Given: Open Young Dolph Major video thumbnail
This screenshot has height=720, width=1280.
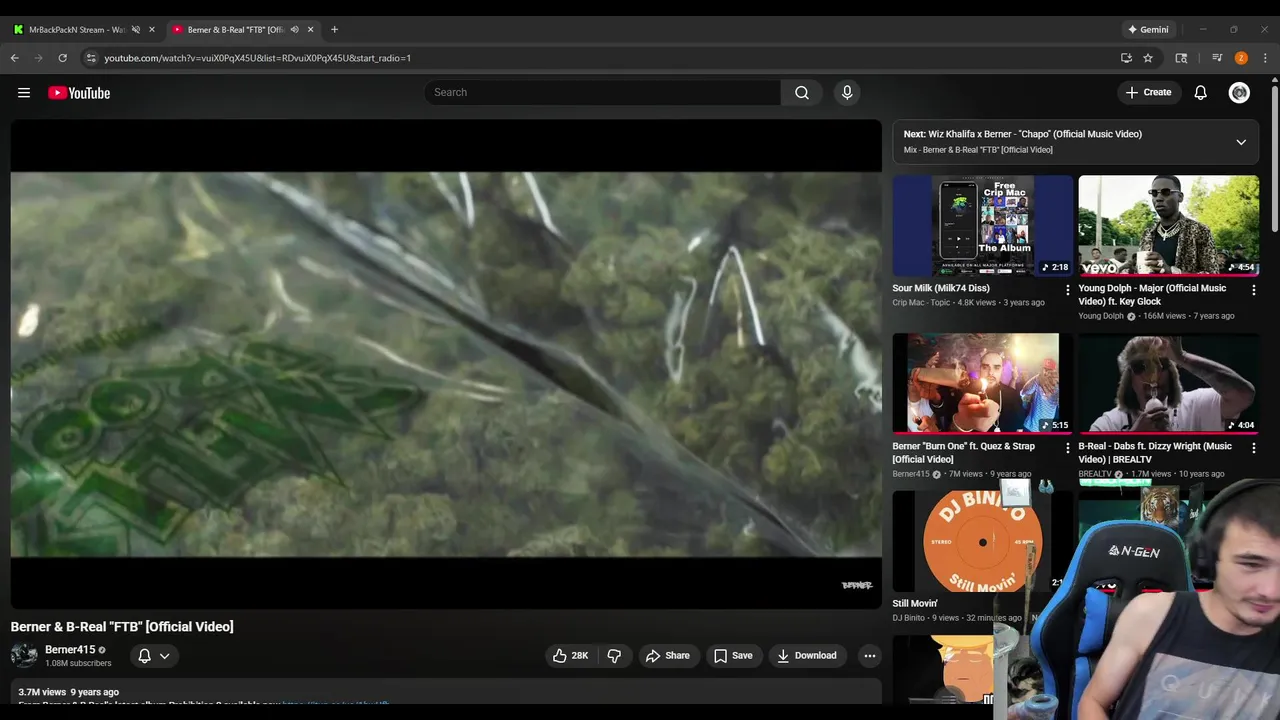Looking at the screenshot, I should pyautogui.click(x=1169, y=226).
